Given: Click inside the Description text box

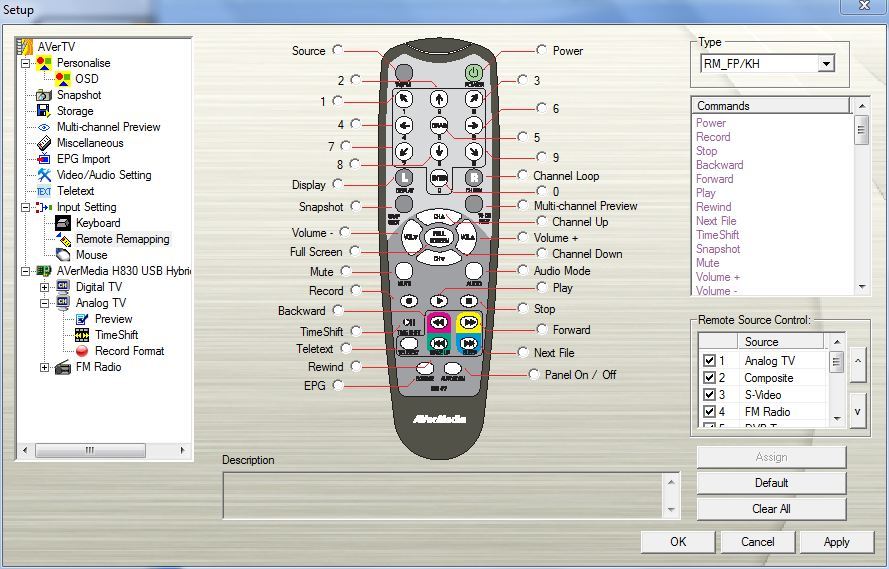Looking at the screenshot, I should coord(443,495).
